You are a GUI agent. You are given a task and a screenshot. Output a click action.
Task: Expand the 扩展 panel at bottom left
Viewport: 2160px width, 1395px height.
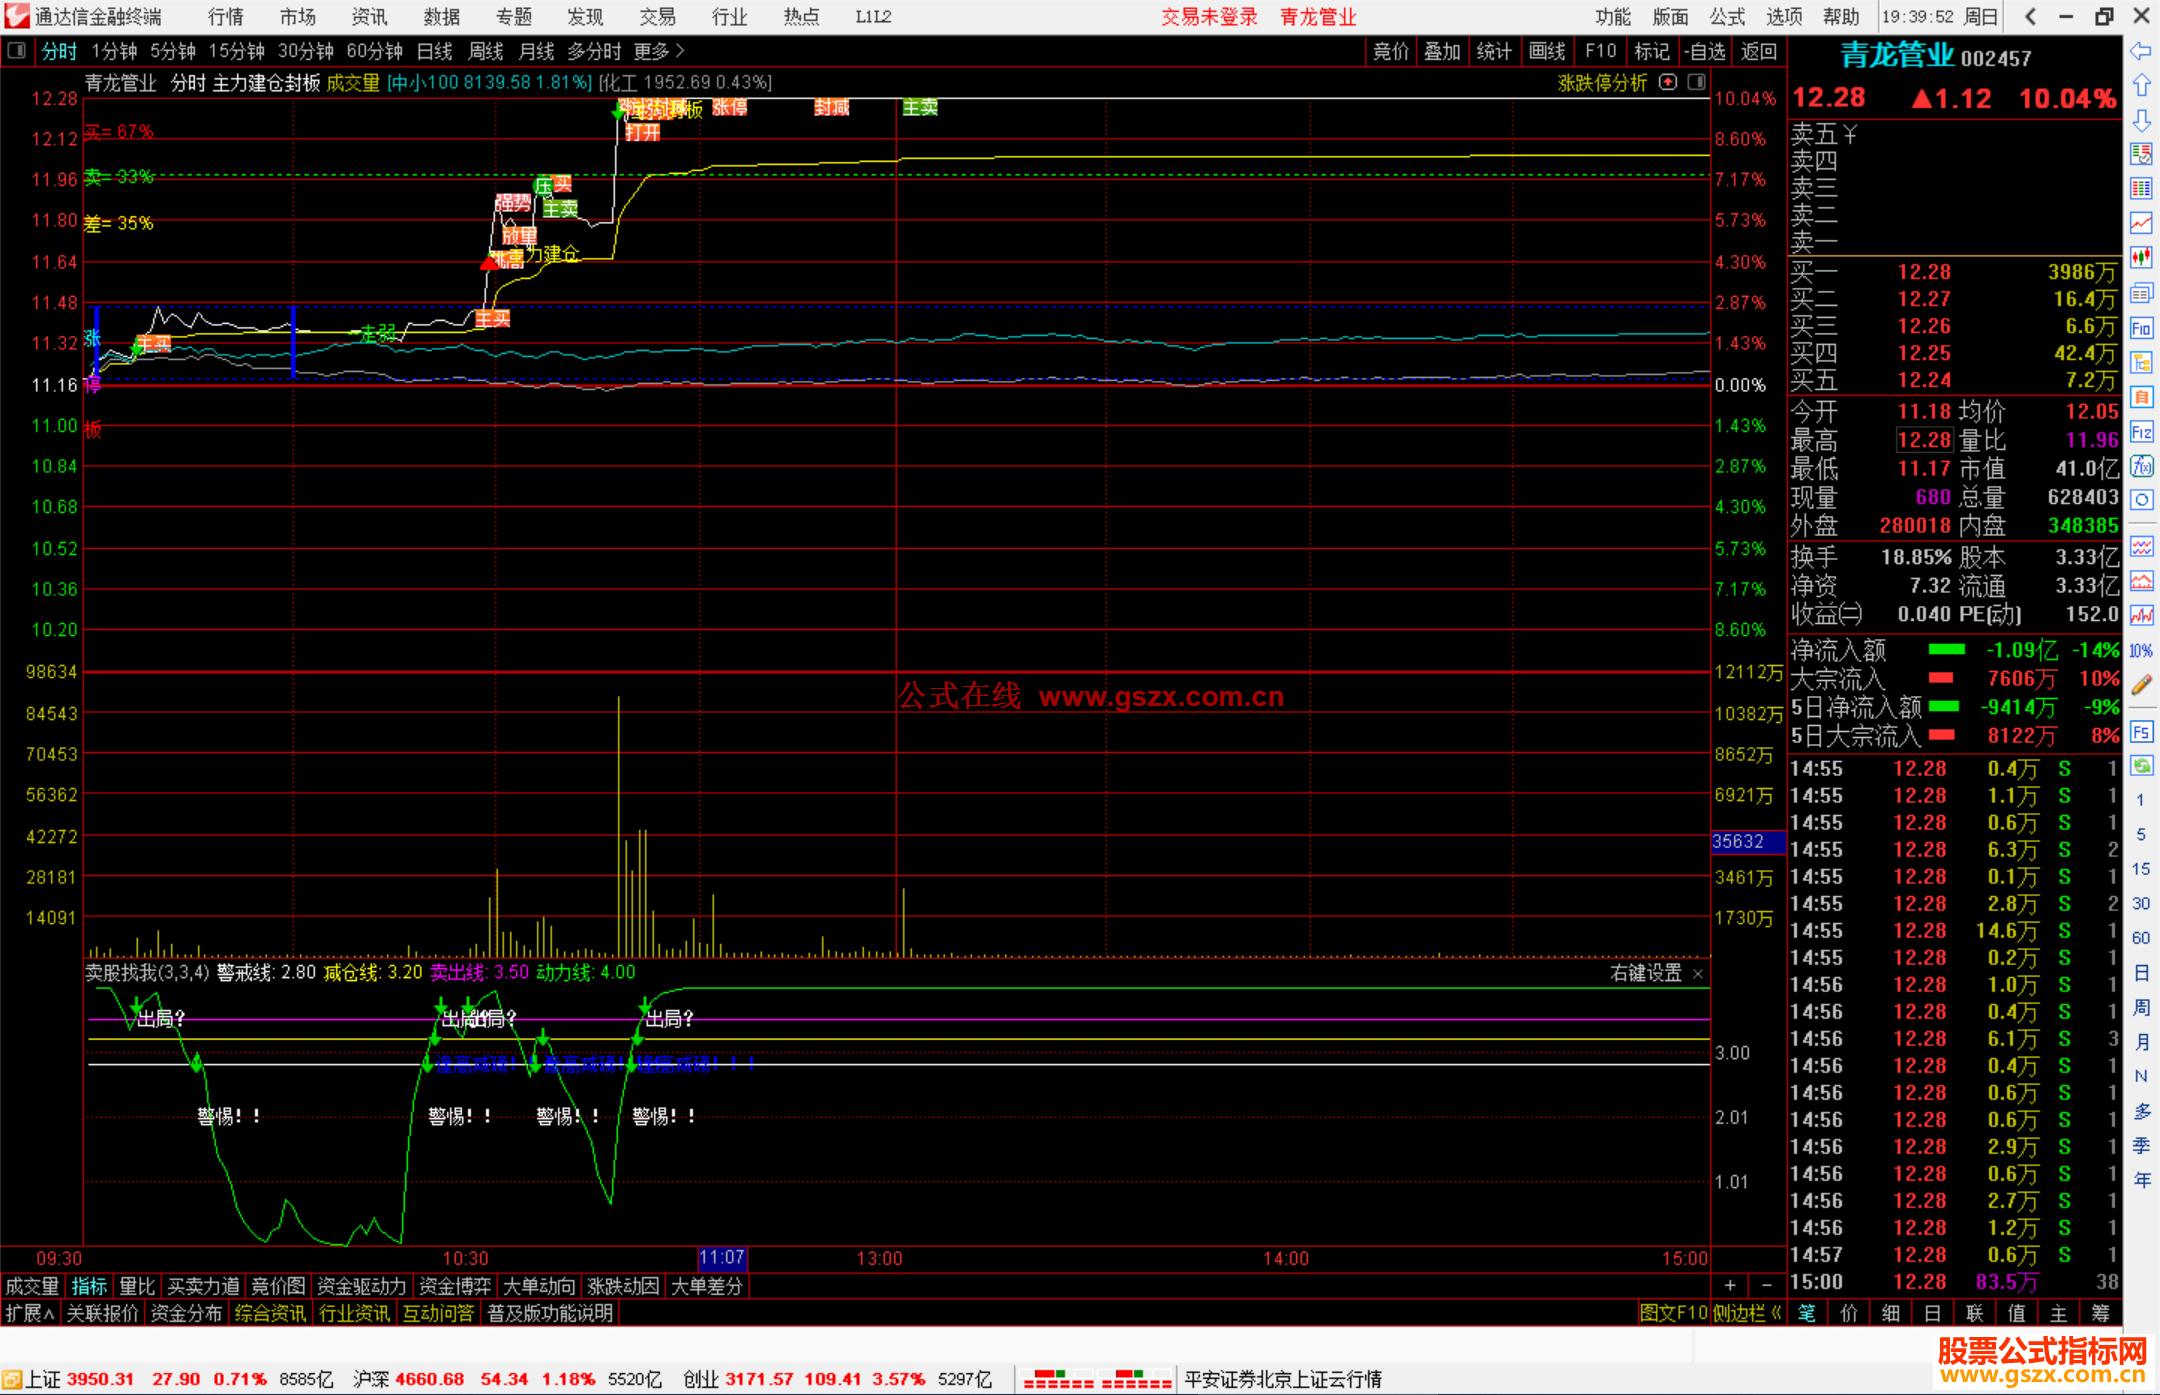tap(30, 1313)
